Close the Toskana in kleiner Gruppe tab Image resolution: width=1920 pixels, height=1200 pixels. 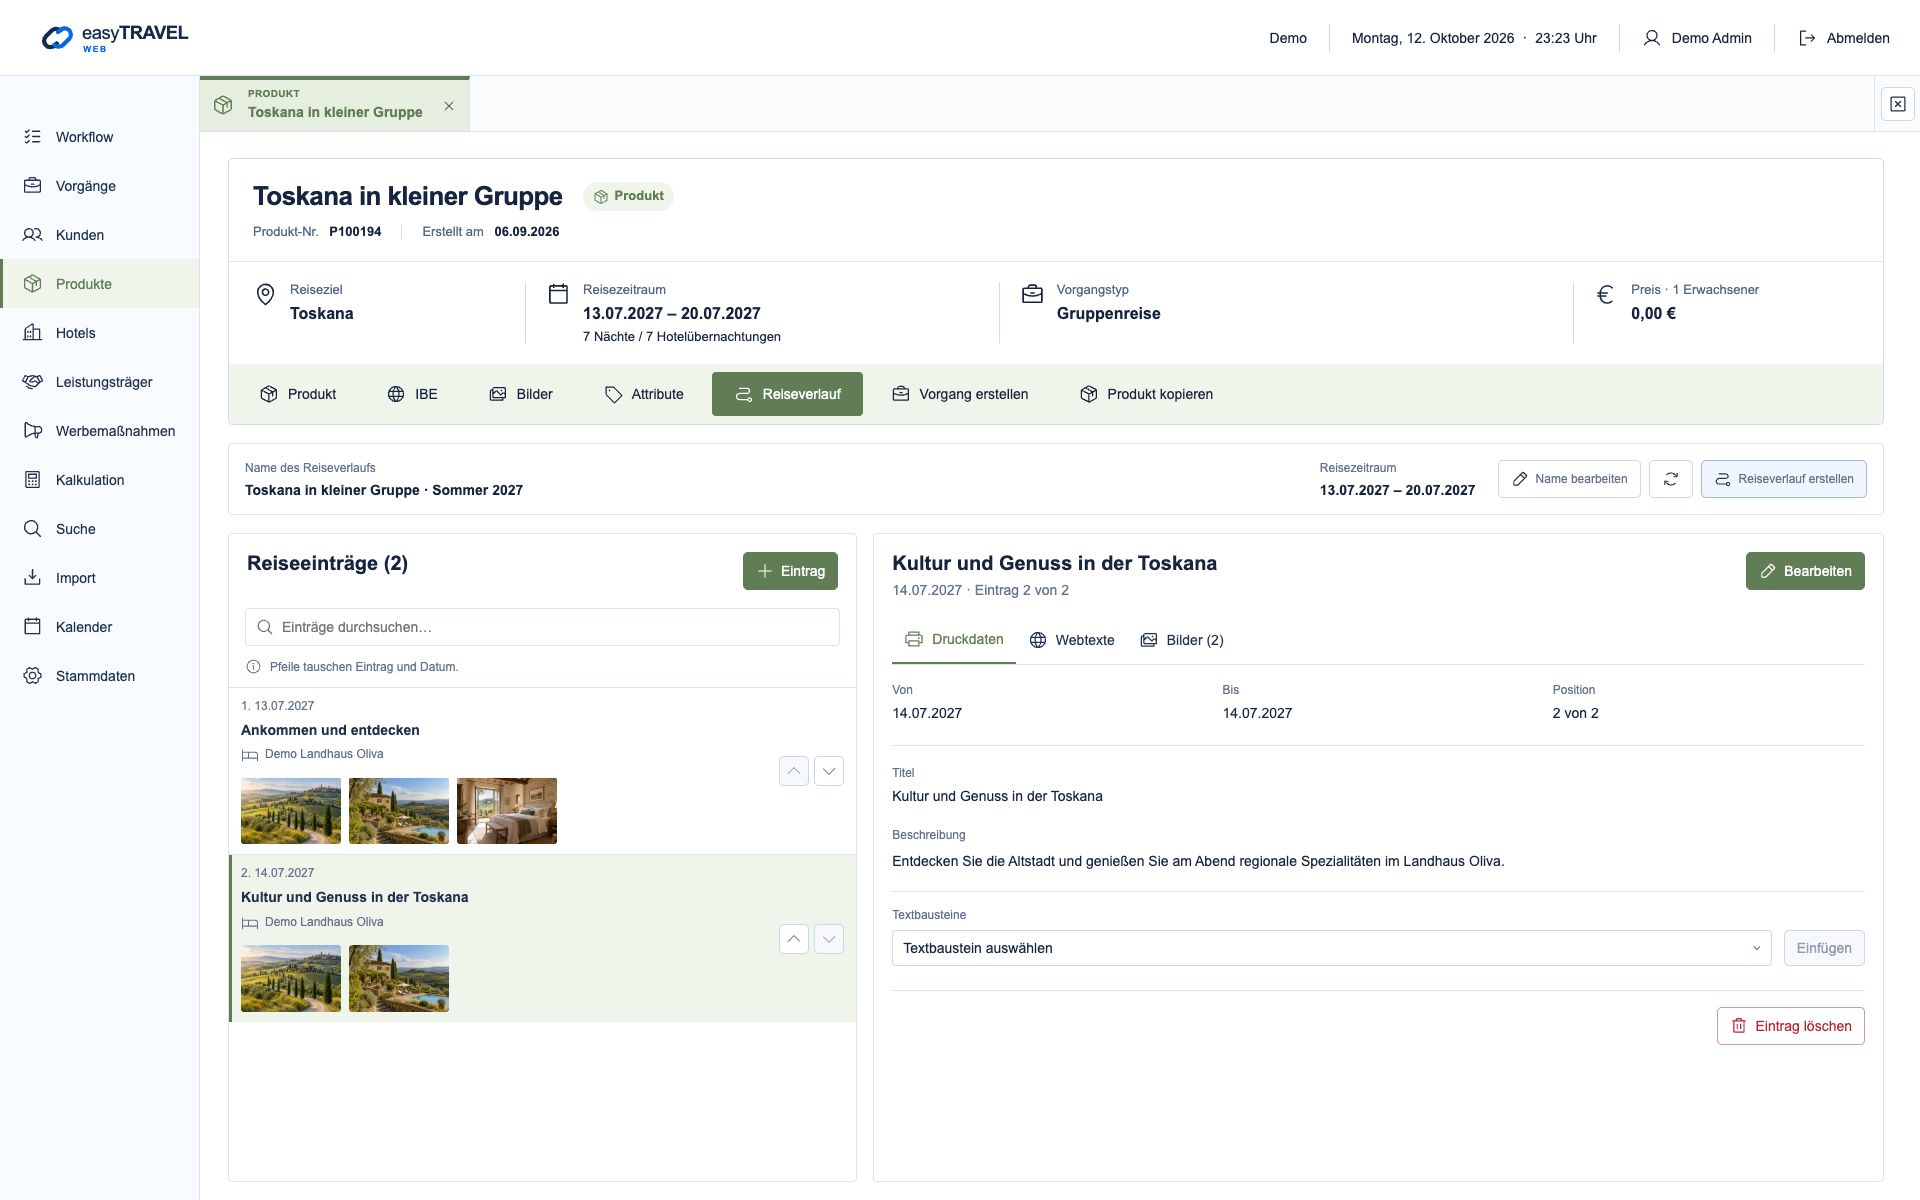coord(449,106)
